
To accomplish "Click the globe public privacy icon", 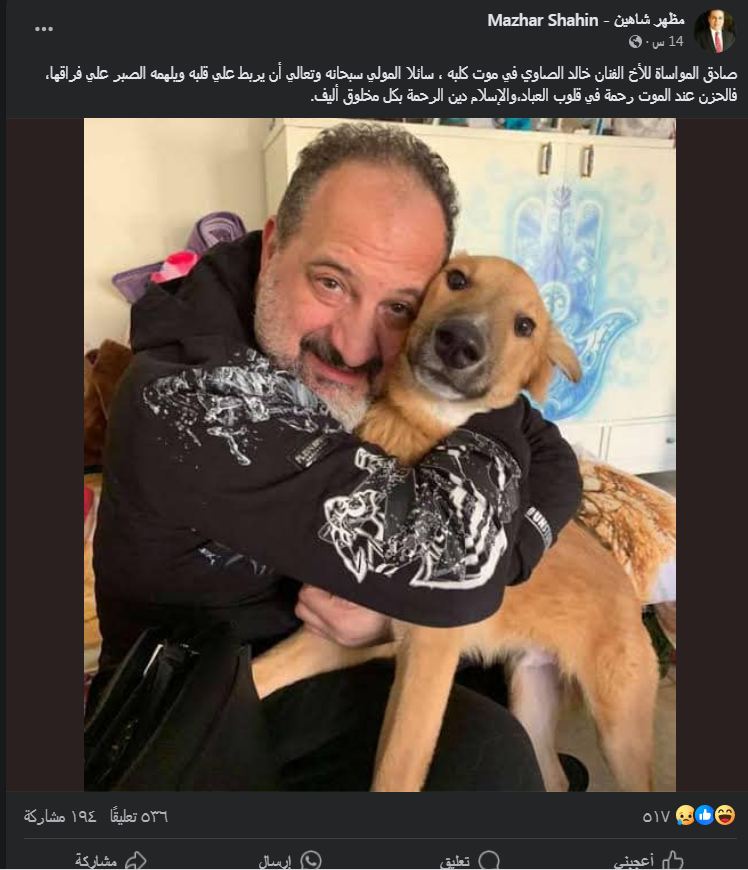I will [x=635, y=42].
